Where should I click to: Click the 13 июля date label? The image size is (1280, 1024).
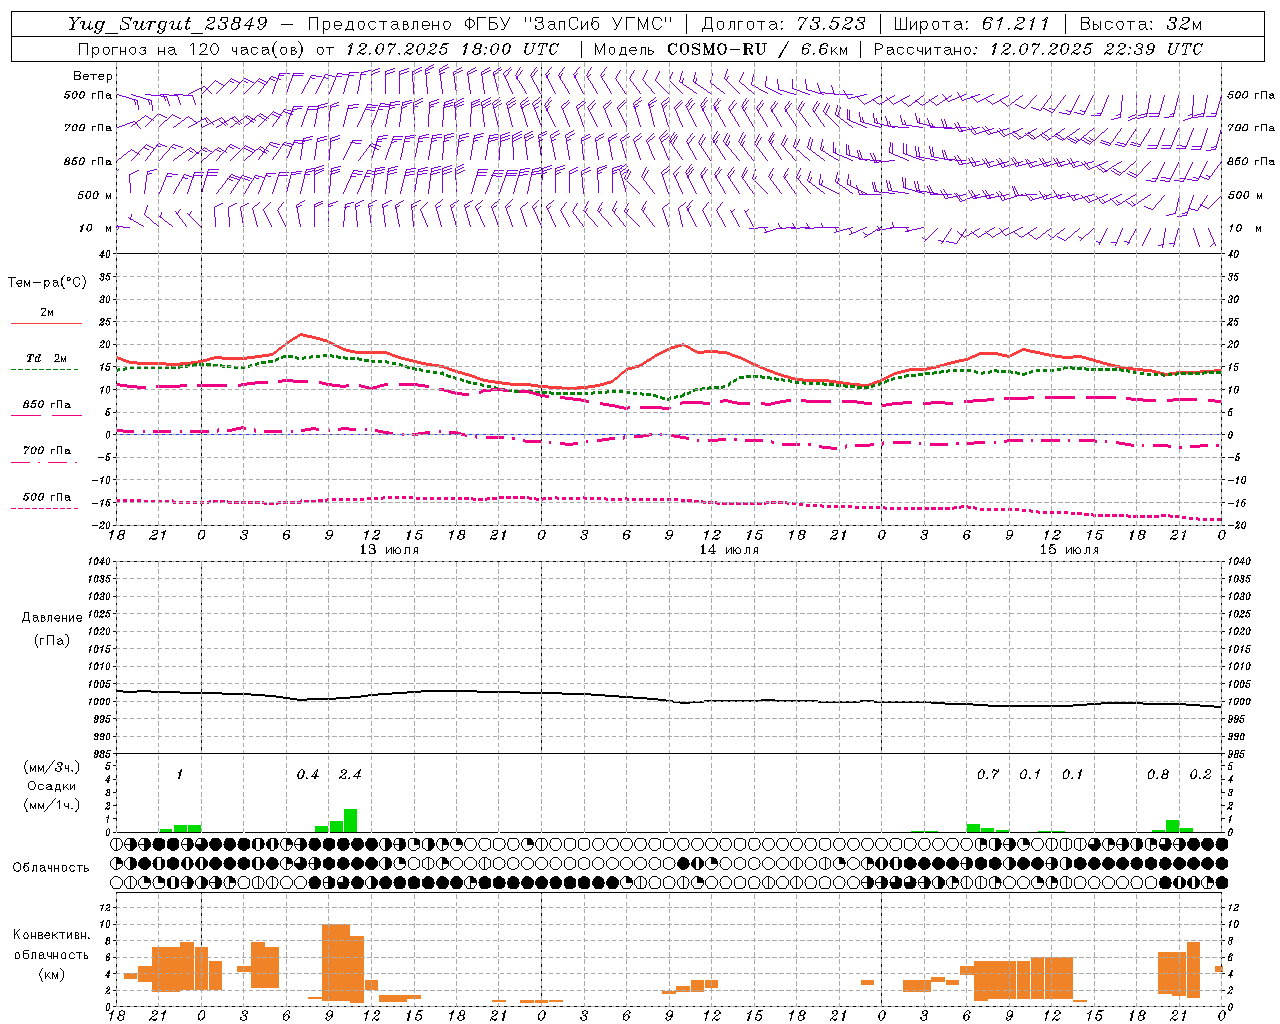tap(389, 550)
